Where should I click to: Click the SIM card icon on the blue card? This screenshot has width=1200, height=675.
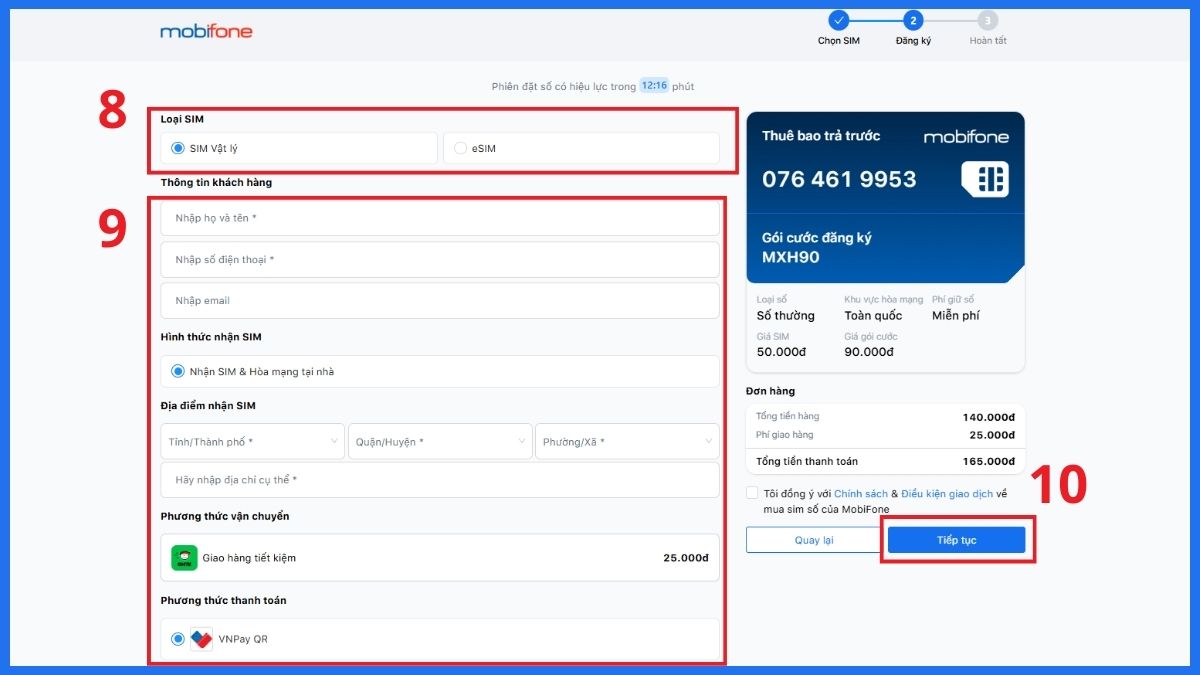click(986, 180)
